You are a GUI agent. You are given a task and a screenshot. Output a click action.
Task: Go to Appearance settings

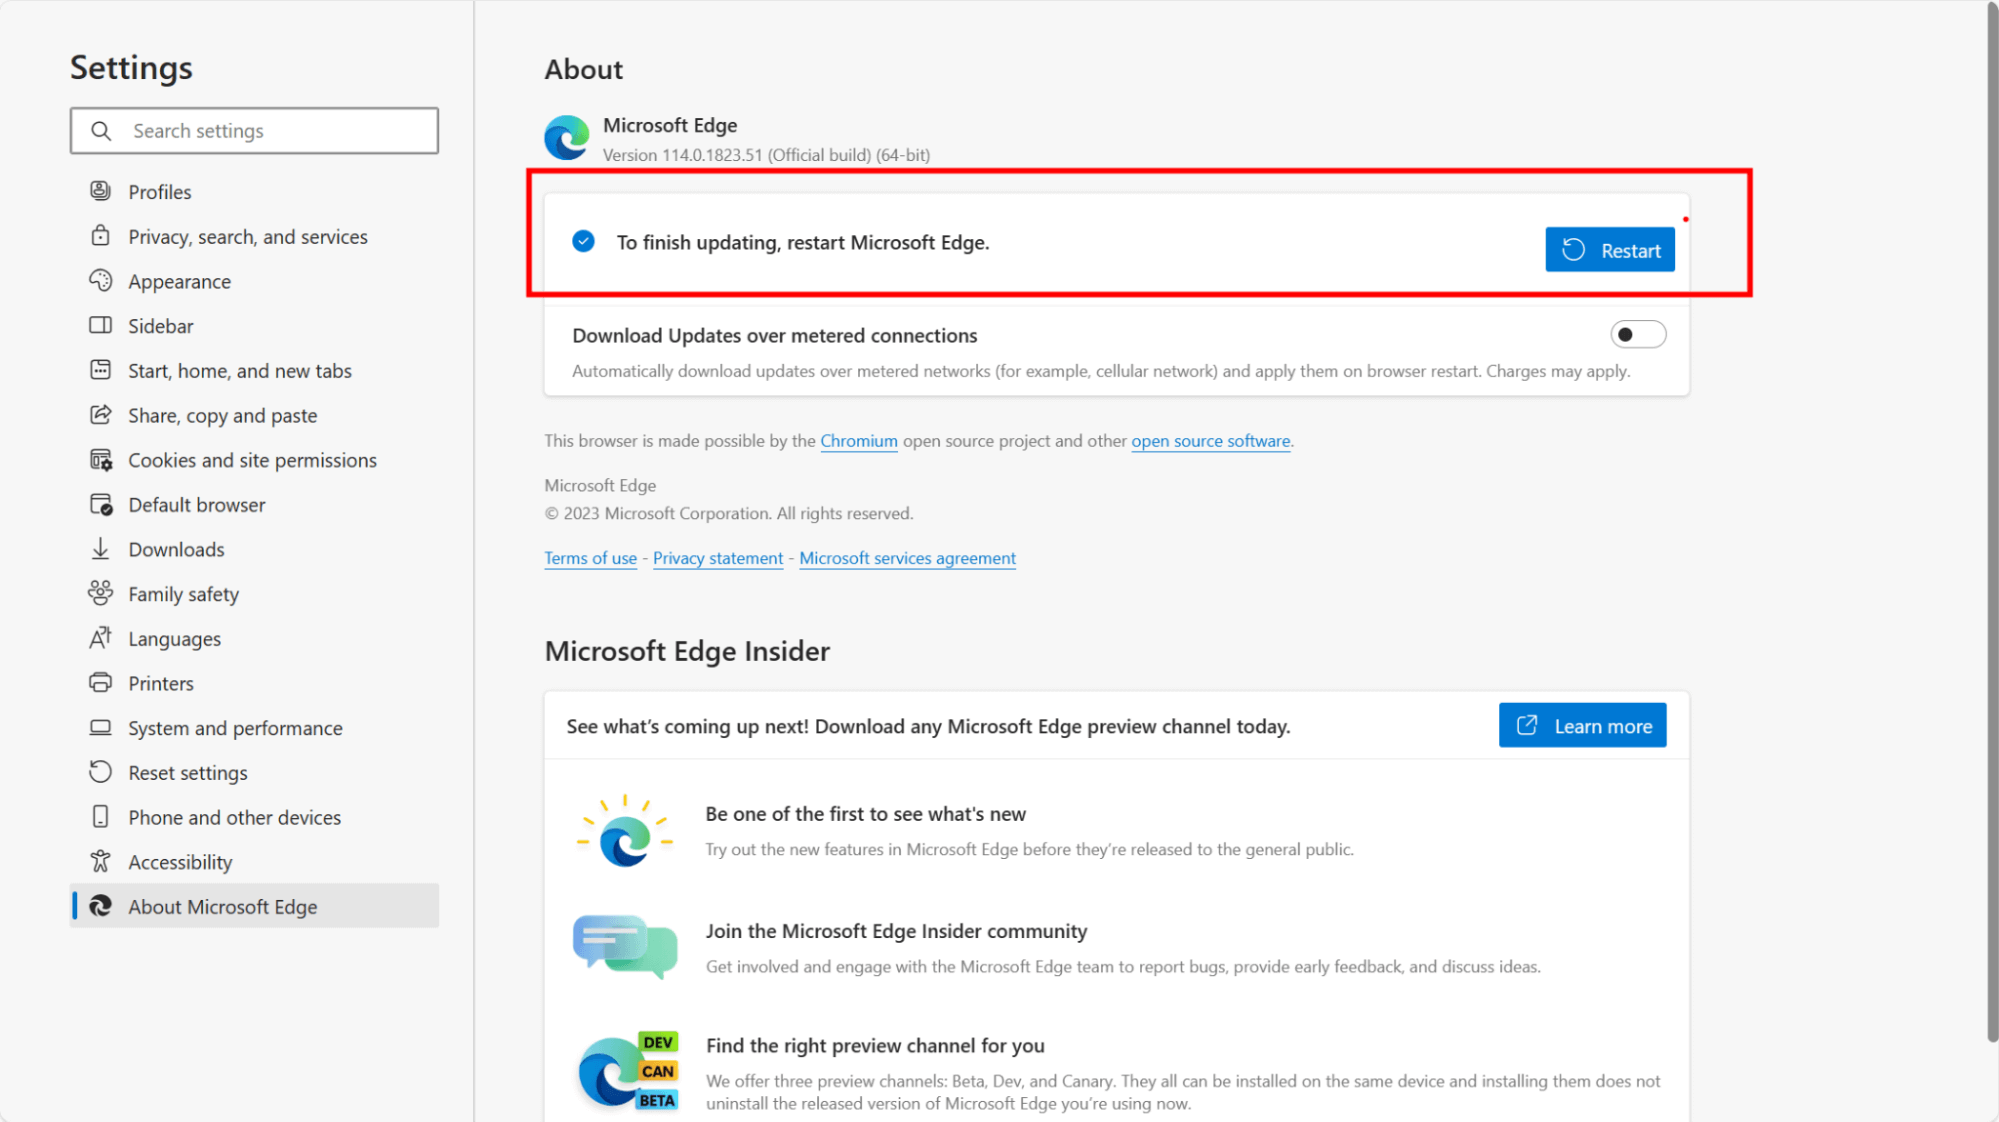coord(254,281)
